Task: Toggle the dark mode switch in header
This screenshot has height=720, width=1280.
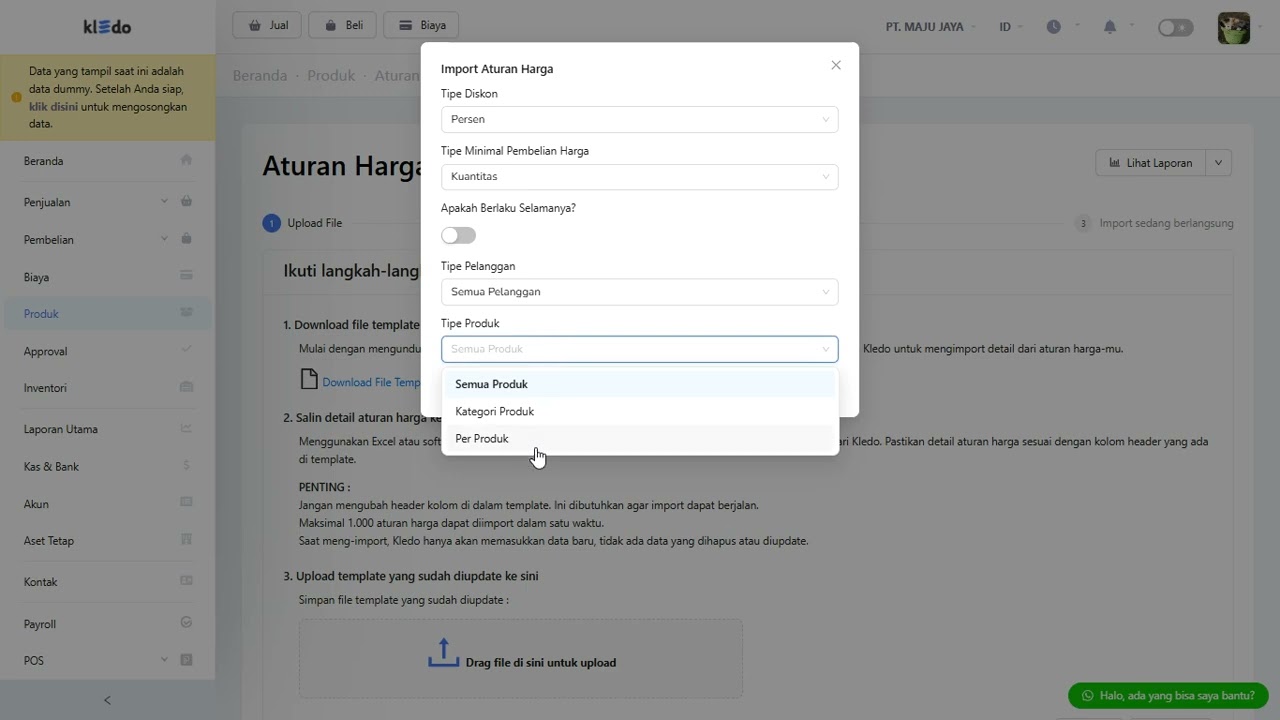Action: click(x=1175, y=28)
